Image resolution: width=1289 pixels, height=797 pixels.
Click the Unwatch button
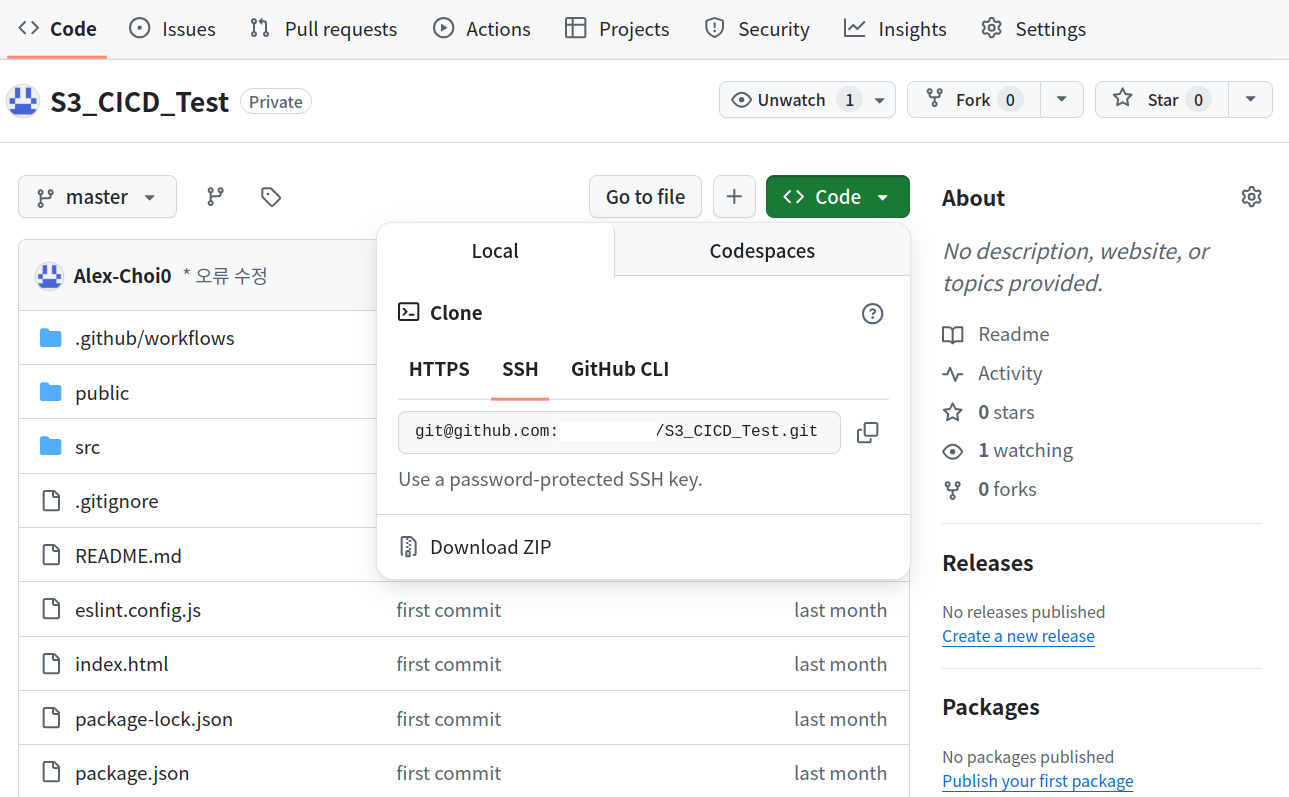[807, 100]
